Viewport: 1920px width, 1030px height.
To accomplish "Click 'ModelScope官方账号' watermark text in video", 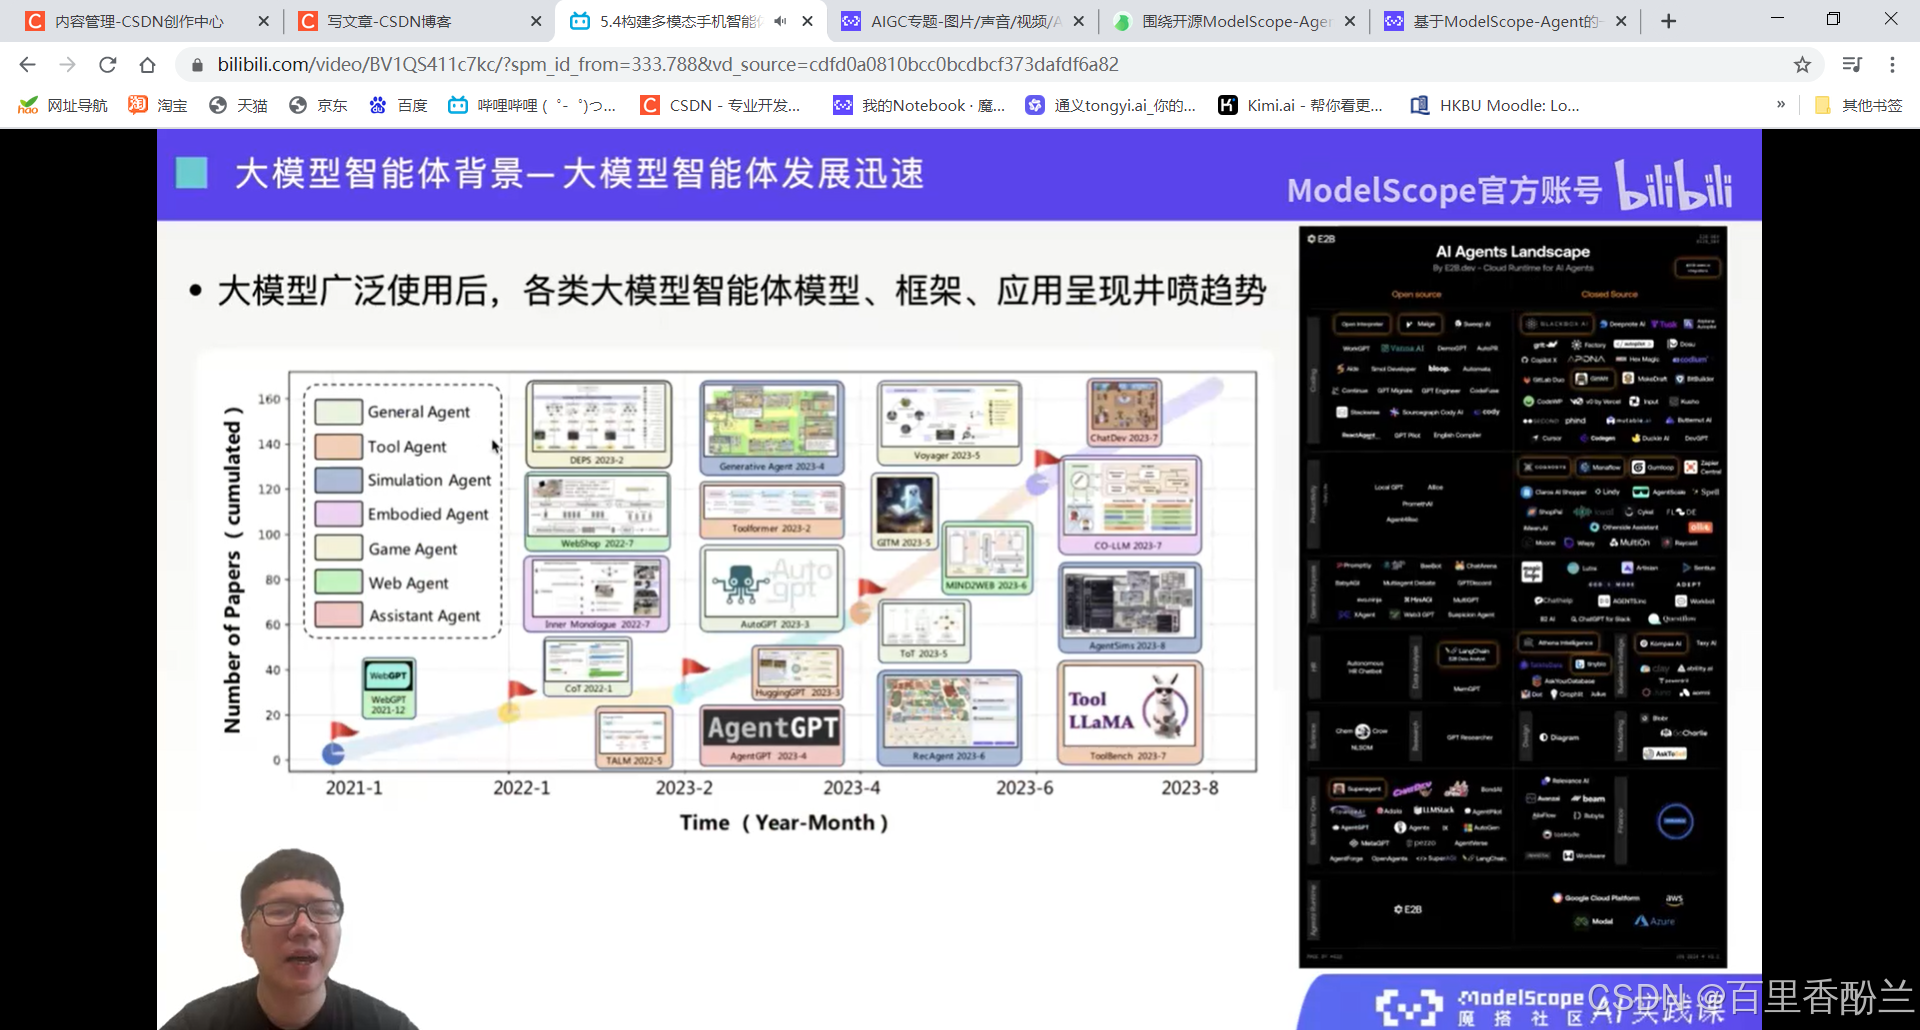I will (x=1444, y=189).
